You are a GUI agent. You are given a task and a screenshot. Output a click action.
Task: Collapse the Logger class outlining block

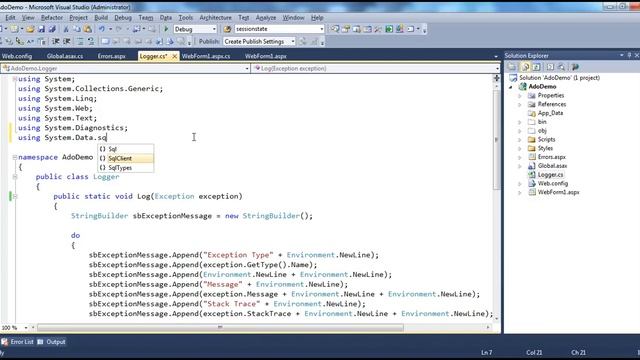point(15,177)
